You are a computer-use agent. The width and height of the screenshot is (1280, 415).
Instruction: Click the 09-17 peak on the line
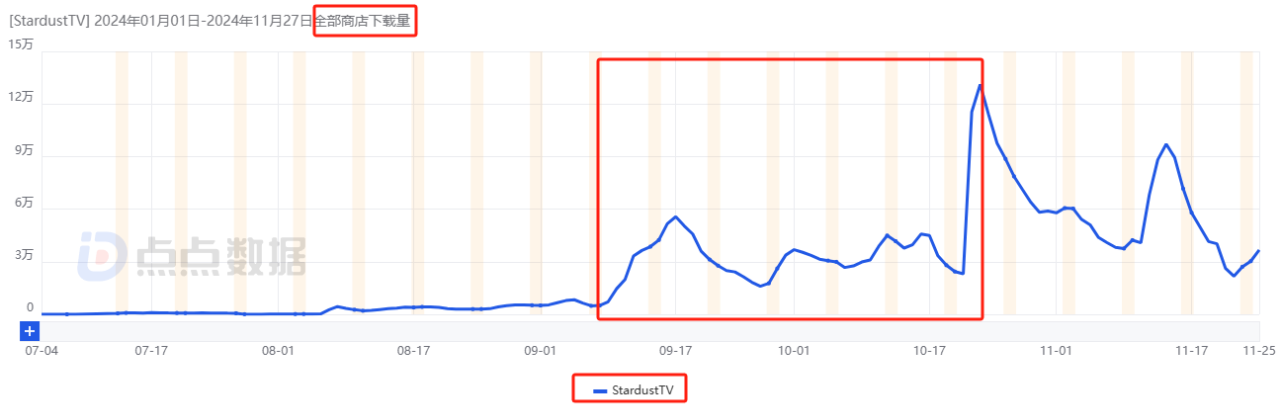[676, 217]
